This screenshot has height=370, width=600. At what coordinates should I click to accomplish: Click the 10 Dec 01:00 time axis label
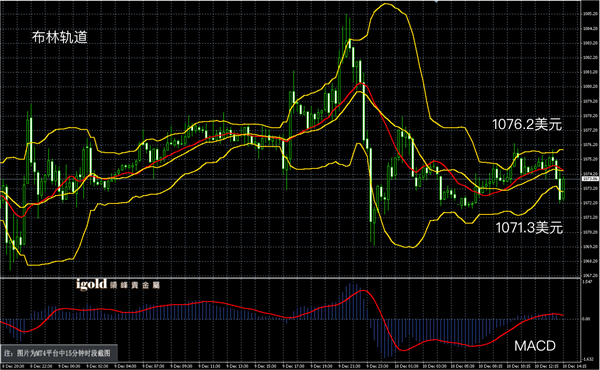pos(404,367)
